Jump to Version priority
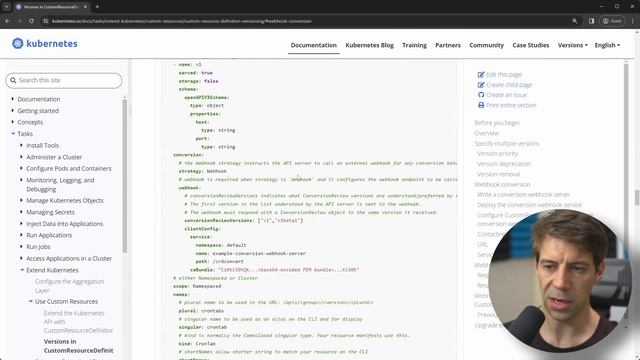 (498, 153)
